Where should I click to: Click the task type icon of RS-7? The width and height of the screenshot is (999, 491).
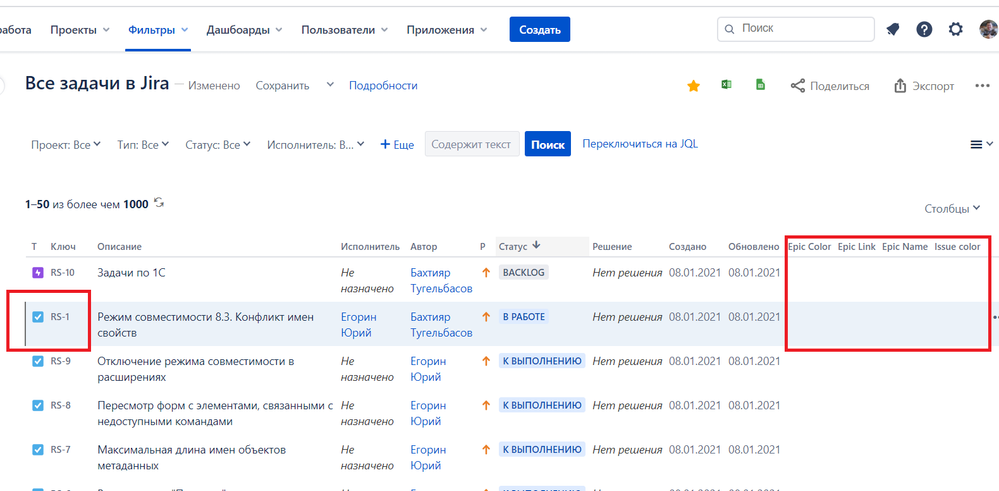coord(38,450)
